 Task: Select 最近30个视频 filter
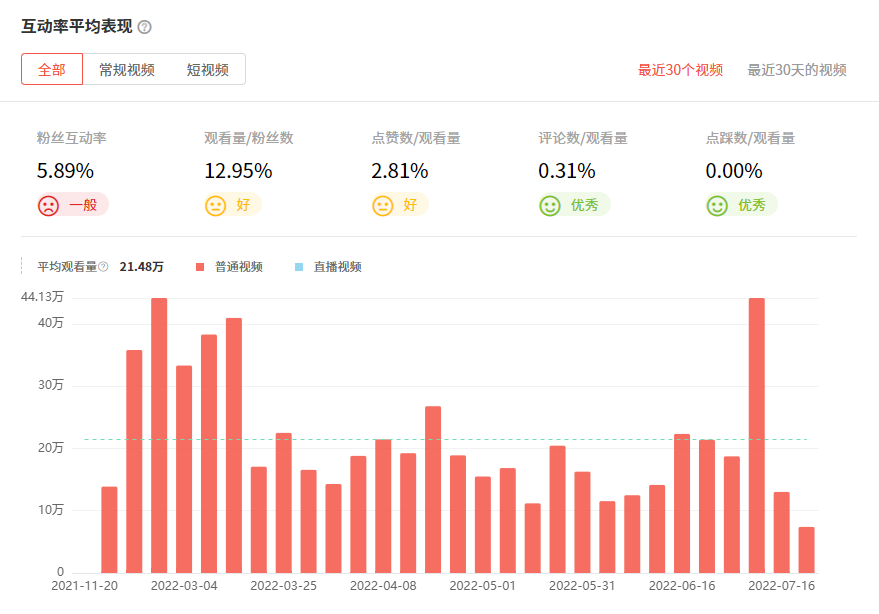[x=680, y=70]
